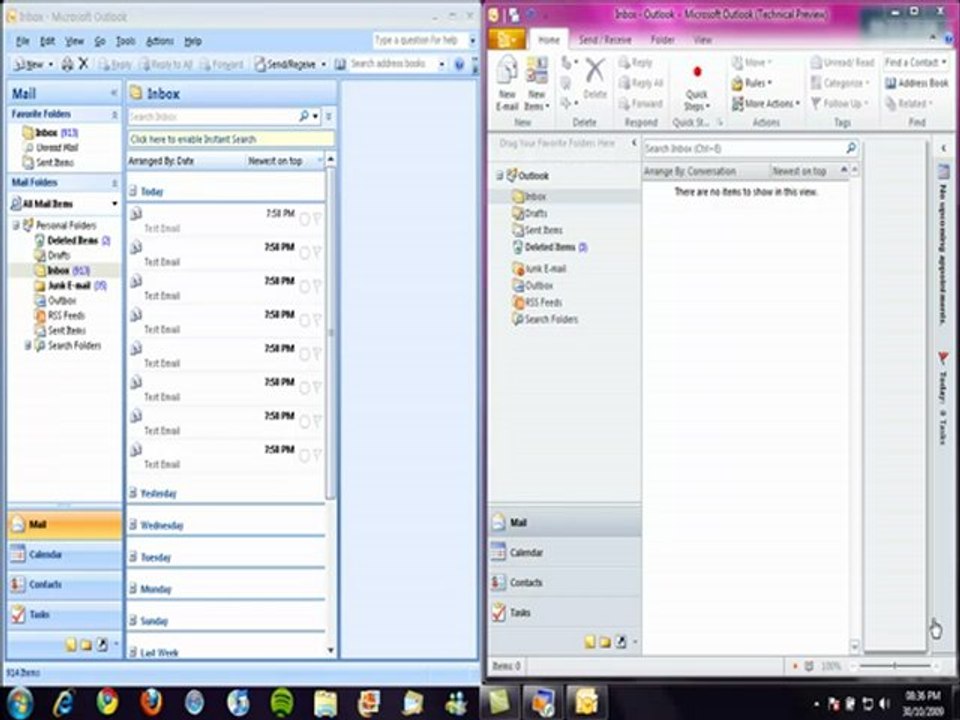Switch to View ribbon tab
The image size is (960, 720).
[702, 40]
